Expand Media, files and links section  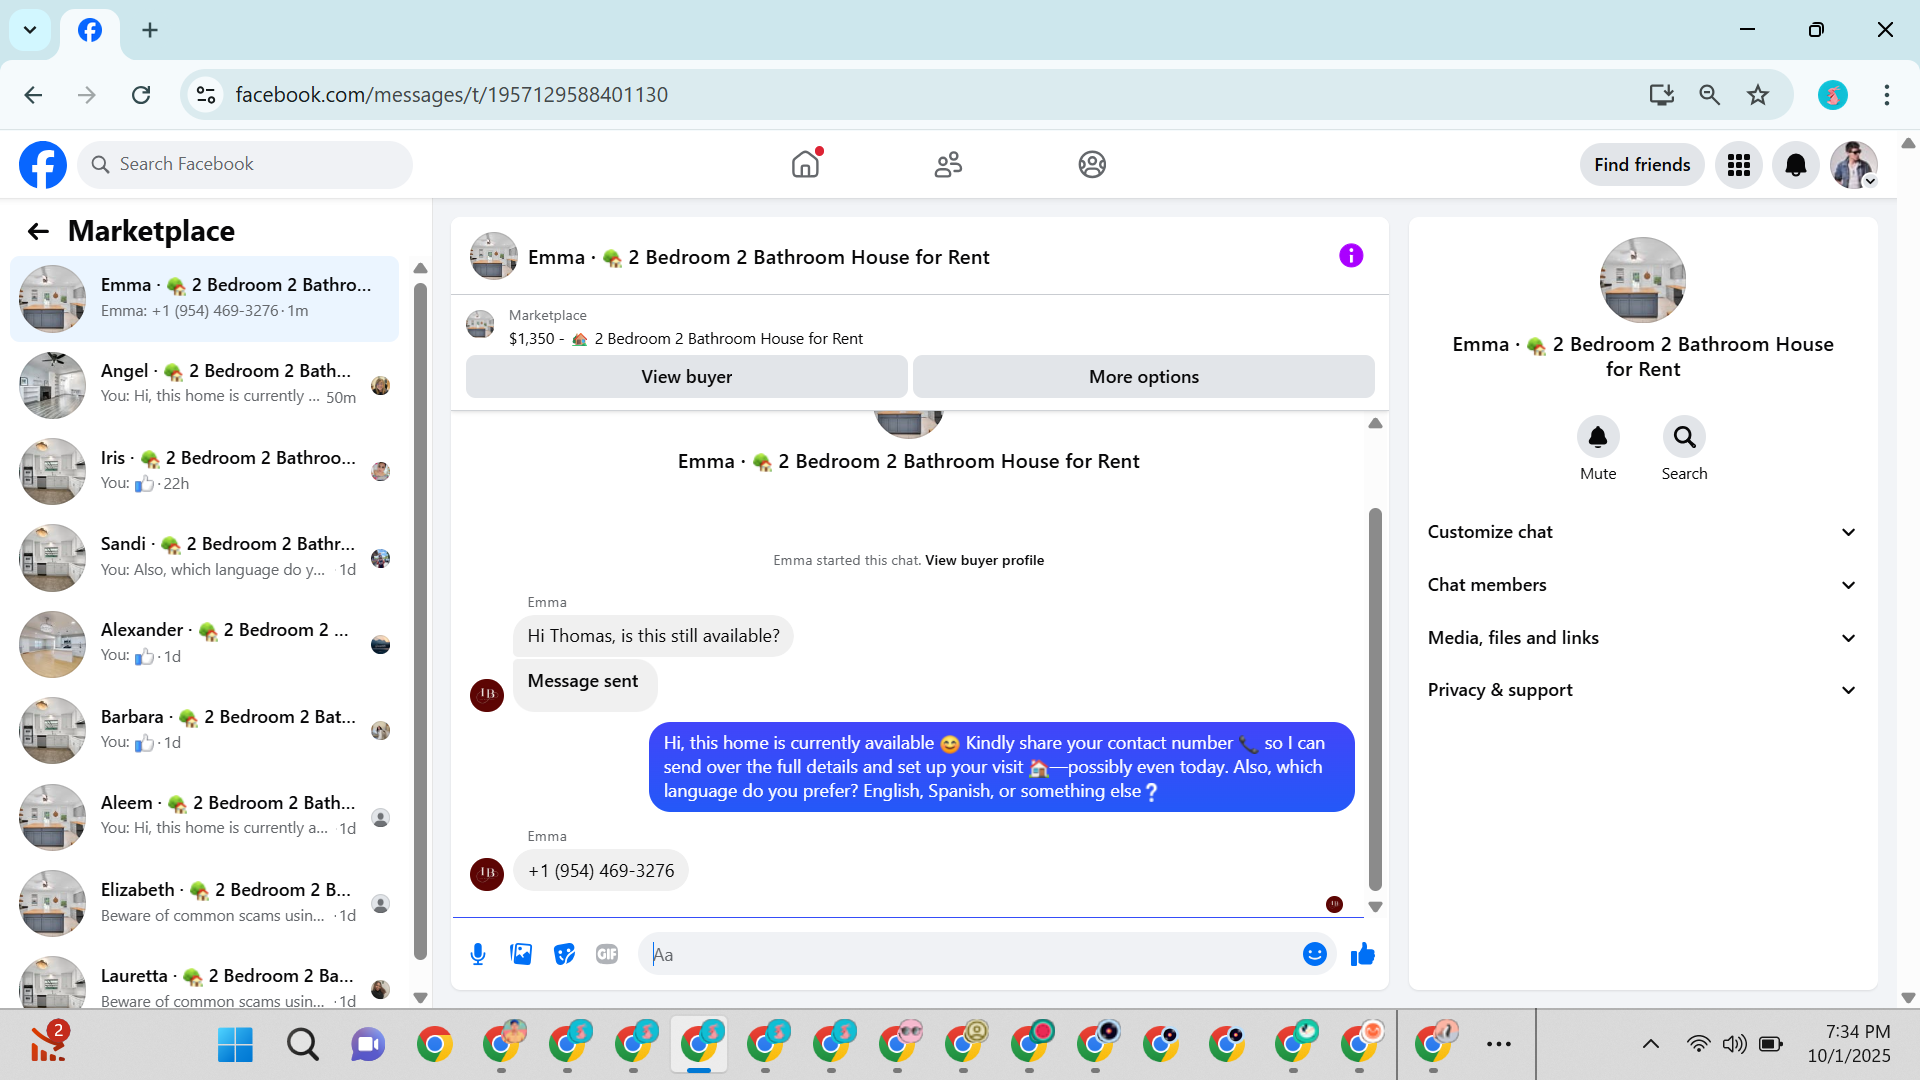pyautogui.click(x=1643, y=638)
